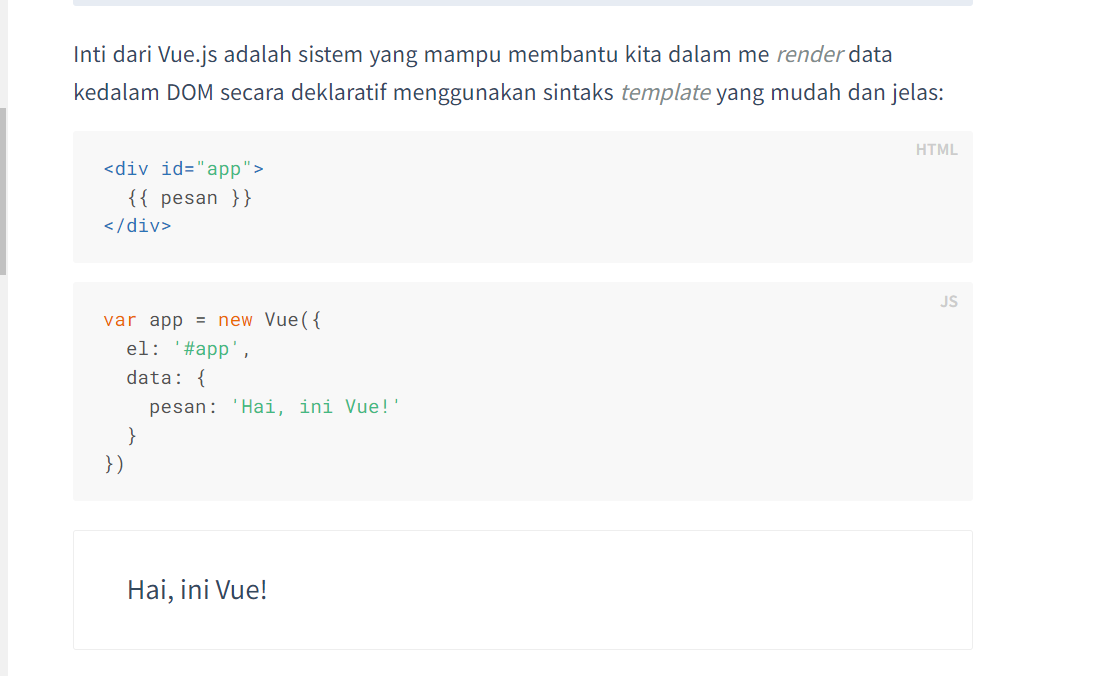Click the orange "new" keyword
This screenshot has width=1112, height=676.
pos(235,320)
